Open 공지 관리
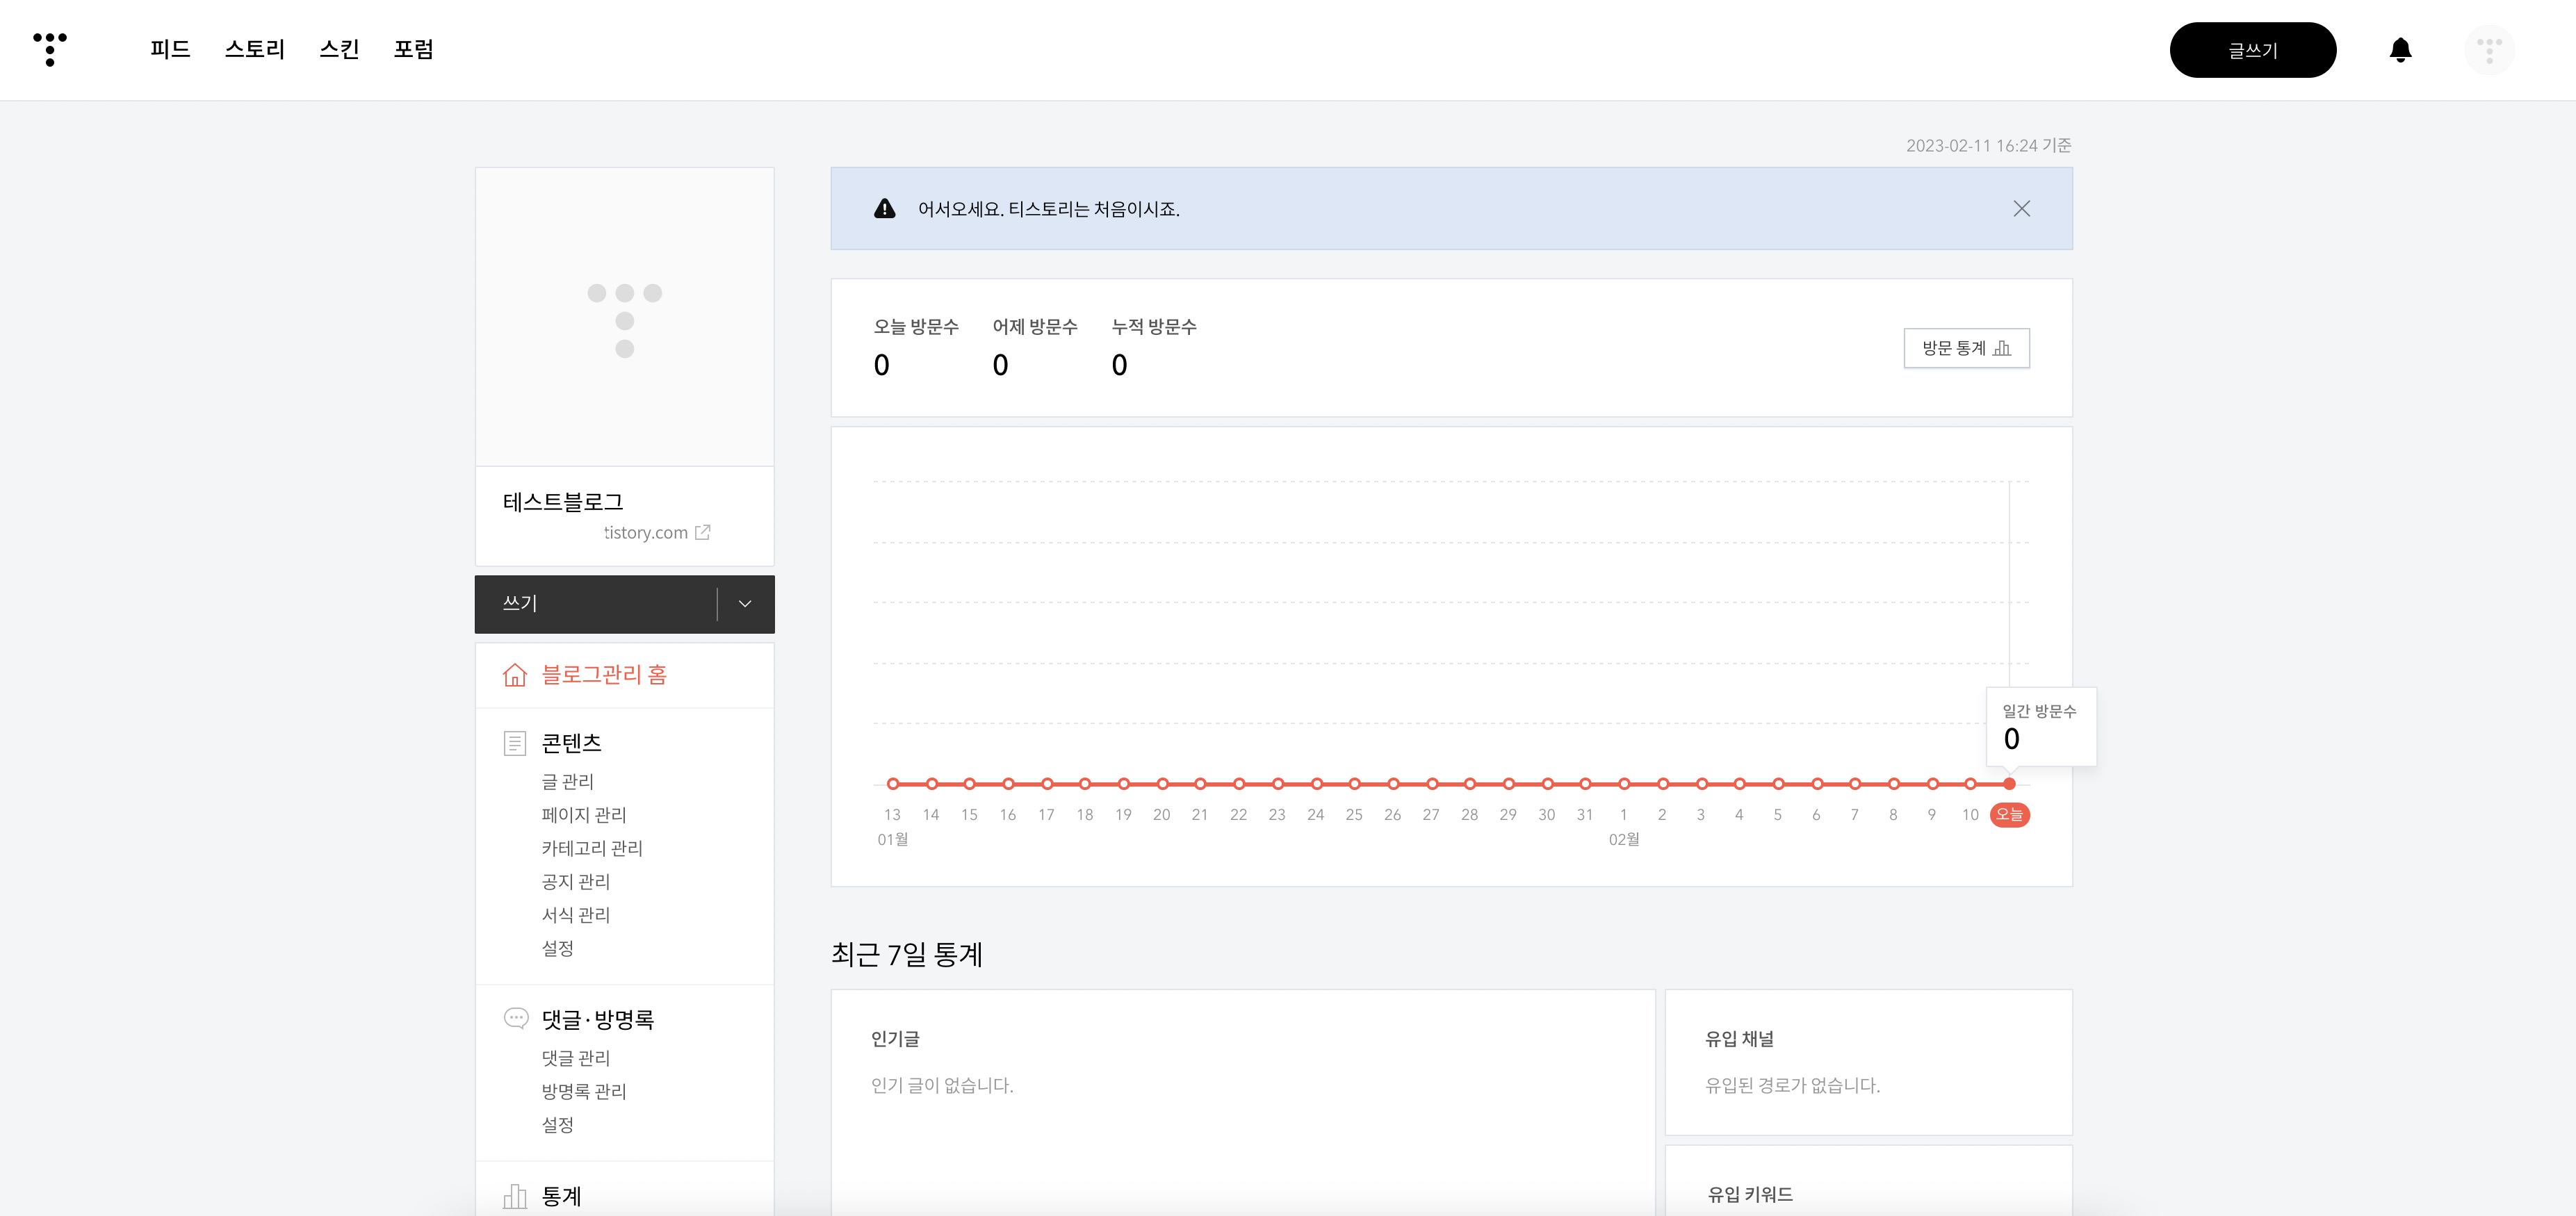The image size is (2576, 1216). tap(576, 882)
